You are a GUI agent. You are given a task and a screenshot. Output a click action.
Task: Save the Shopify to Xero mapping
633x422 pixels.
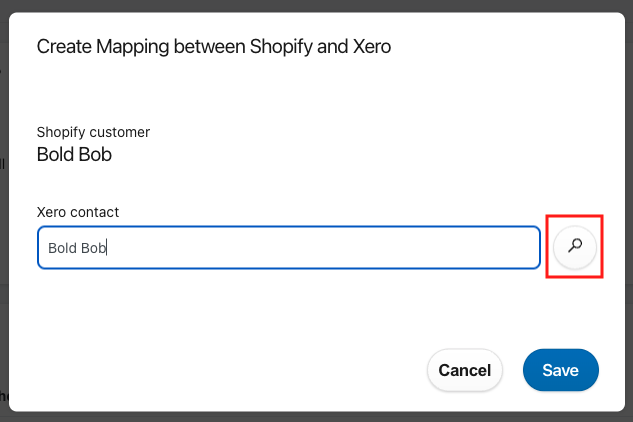click(x=560, y=370)
